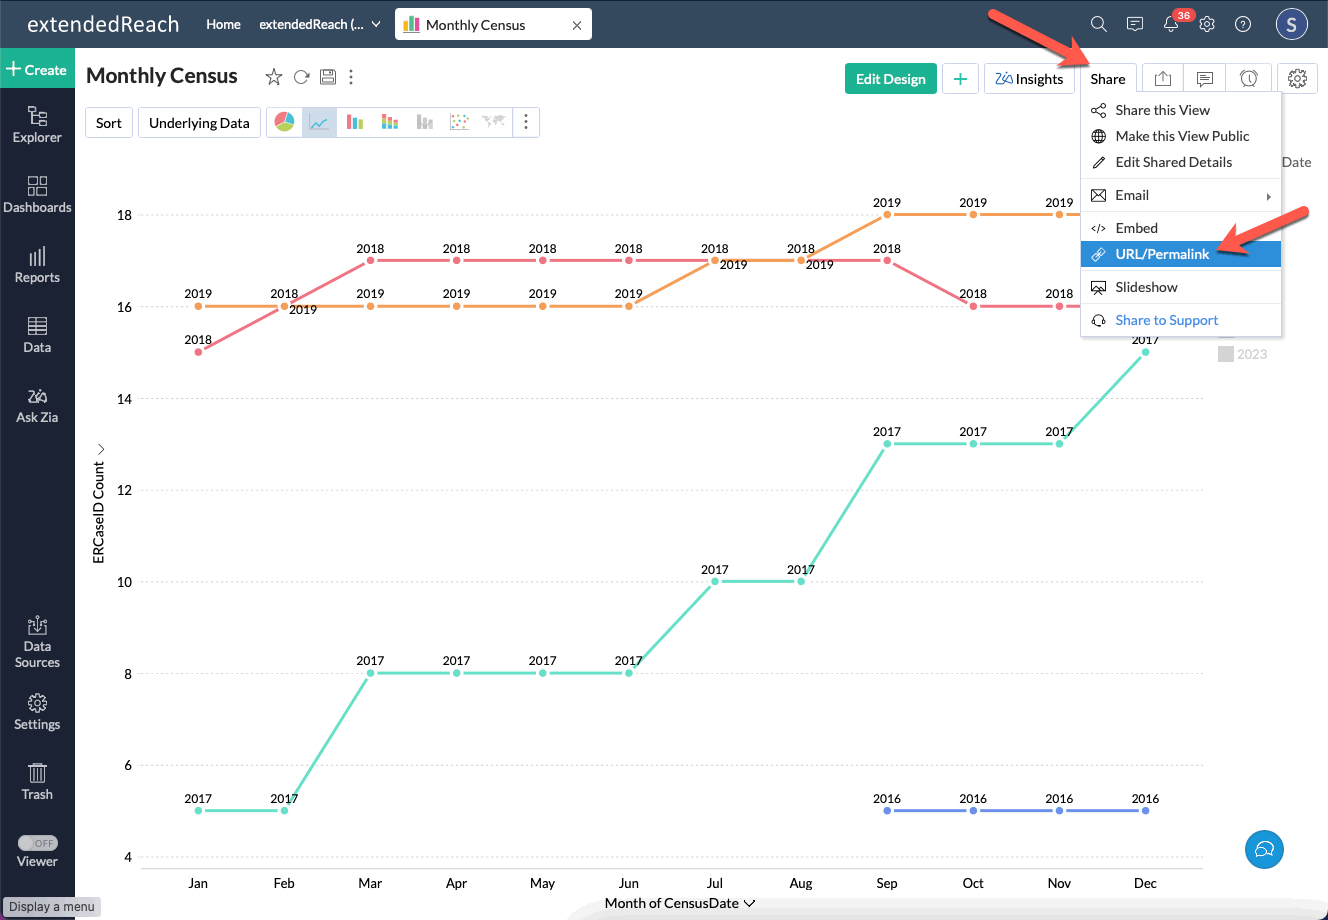This screenshot has width=1328, height=920.
Task: Select the map chart type
Action: pyautogui.click(x=493, y=122)
